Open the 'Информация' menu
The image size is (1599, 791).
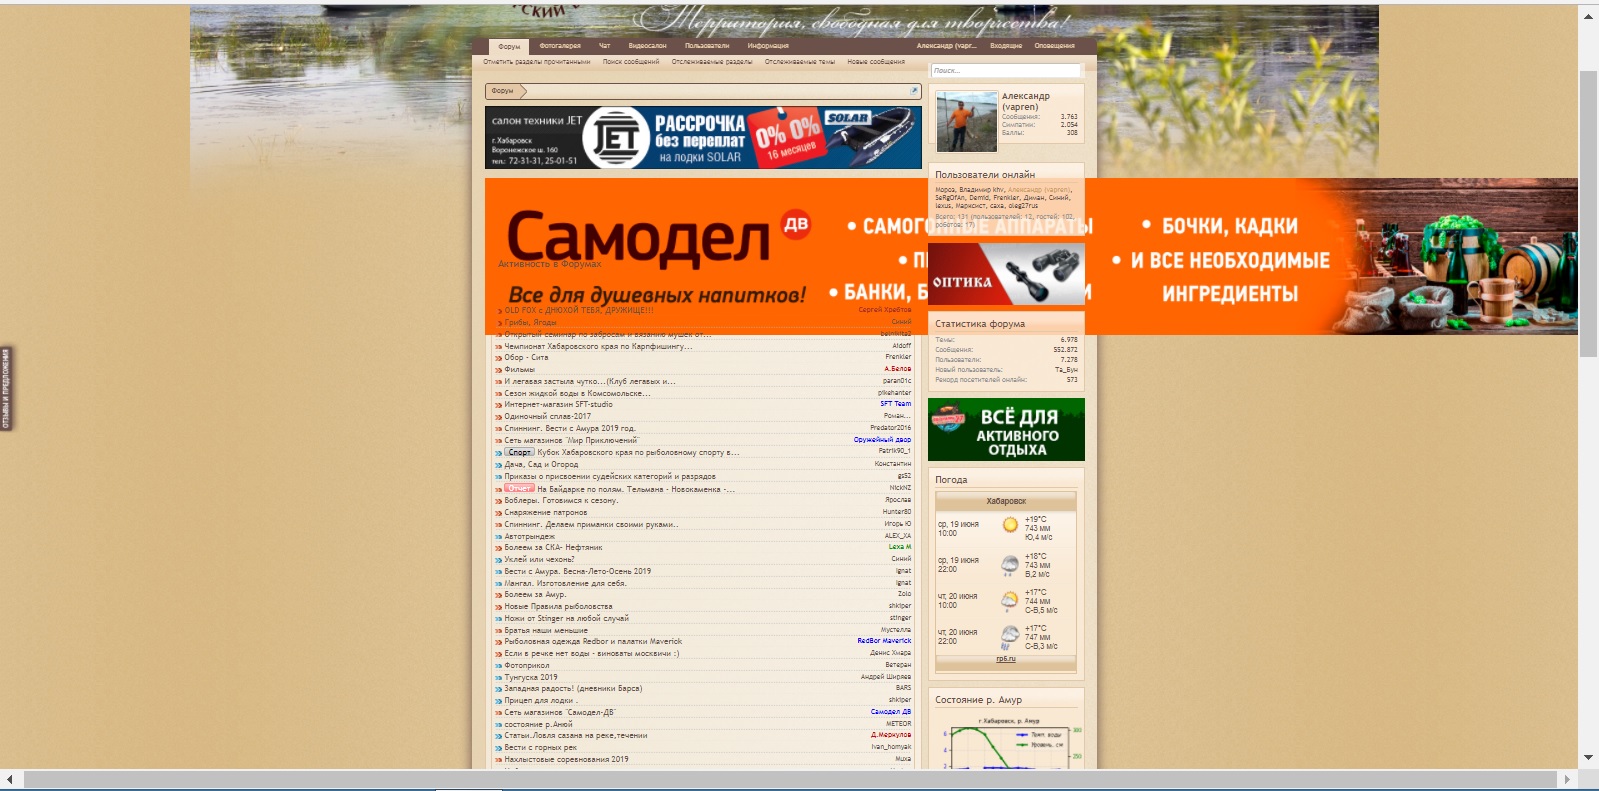768,46
